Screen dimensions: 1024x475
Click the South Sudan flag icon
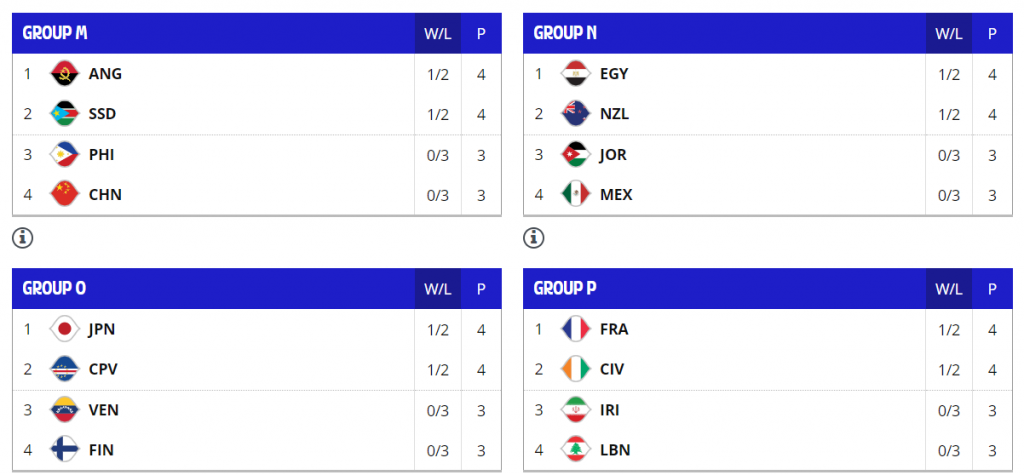tap(65, 114)
